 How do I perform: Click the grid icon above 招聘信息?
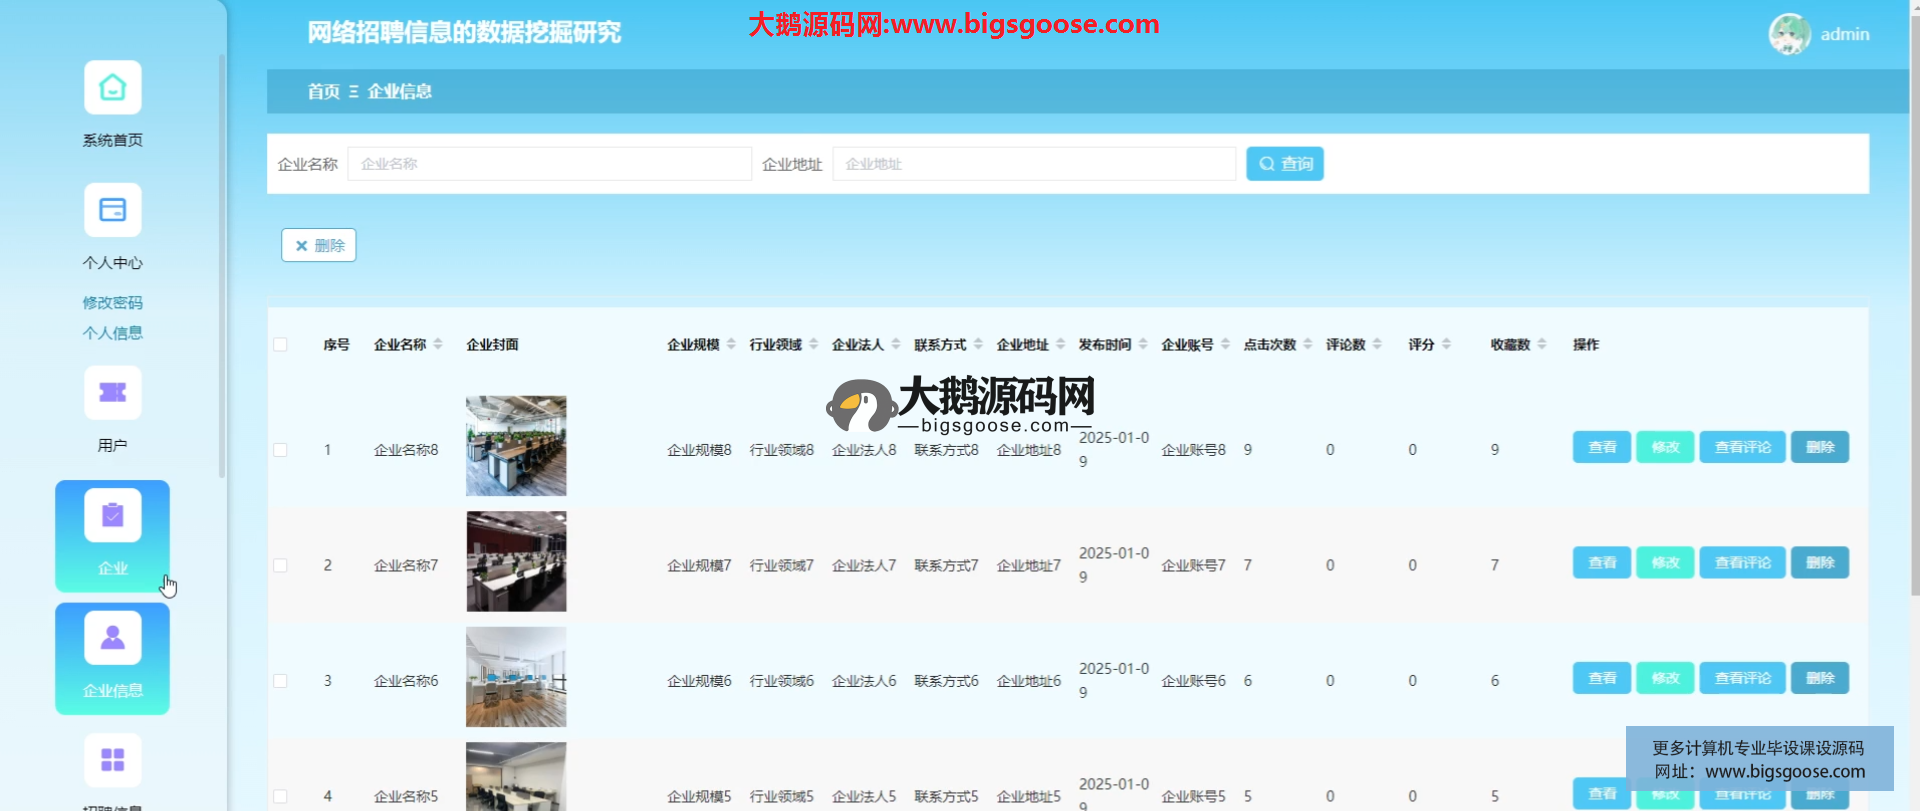pos(112,760)
